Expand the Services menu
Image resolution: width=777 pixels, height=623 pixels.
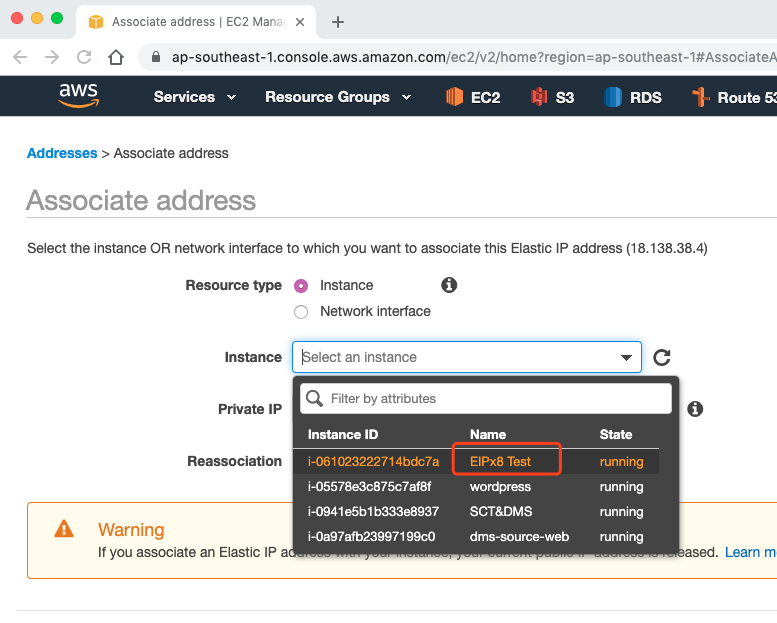point(195,97)
